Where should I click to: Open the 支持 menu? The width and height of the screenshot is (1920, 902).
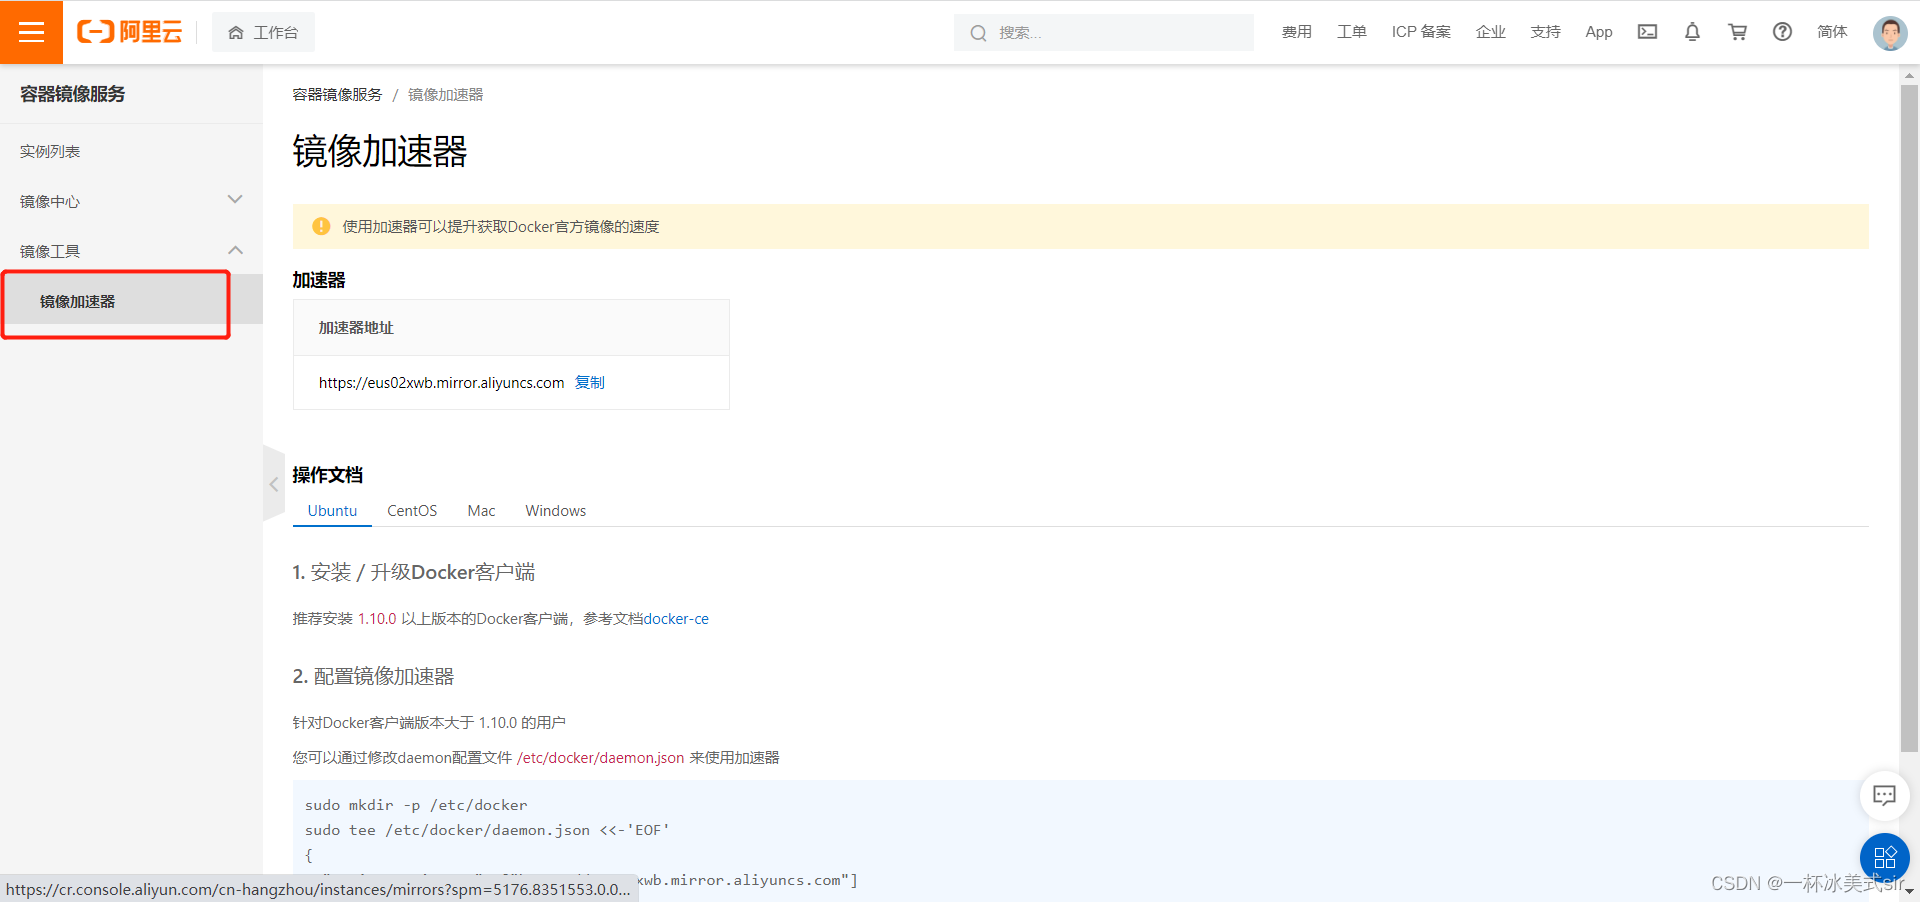pyautogui.click(x=1545, y=32)
